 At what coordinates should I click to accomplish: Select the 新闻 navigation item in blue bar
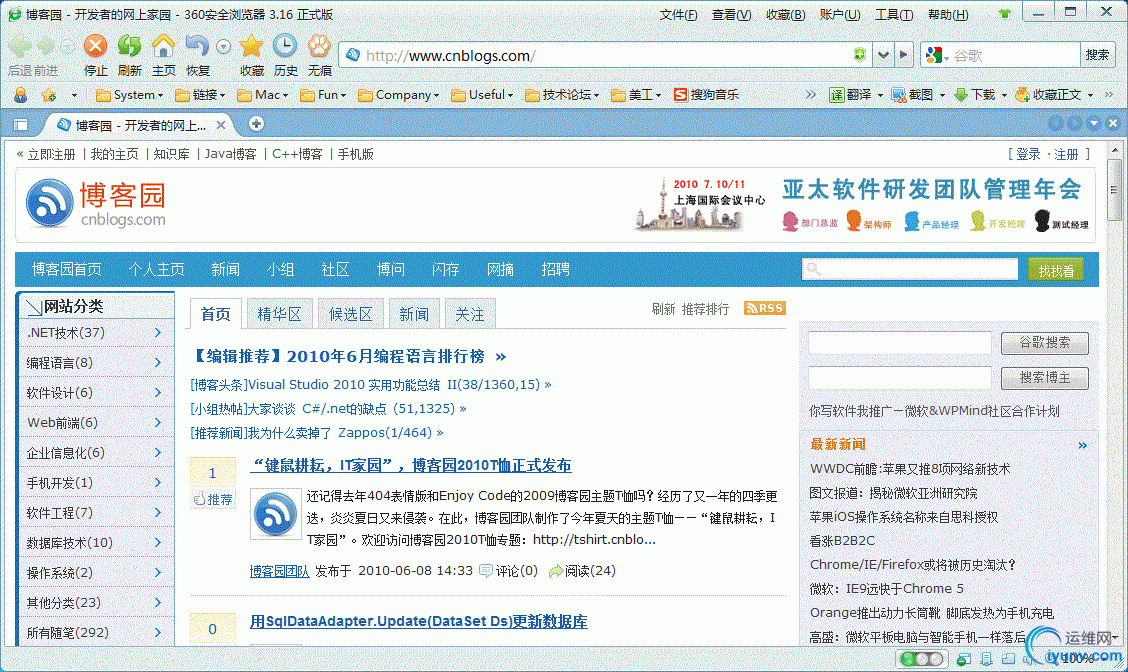click(x=225, y=269)
